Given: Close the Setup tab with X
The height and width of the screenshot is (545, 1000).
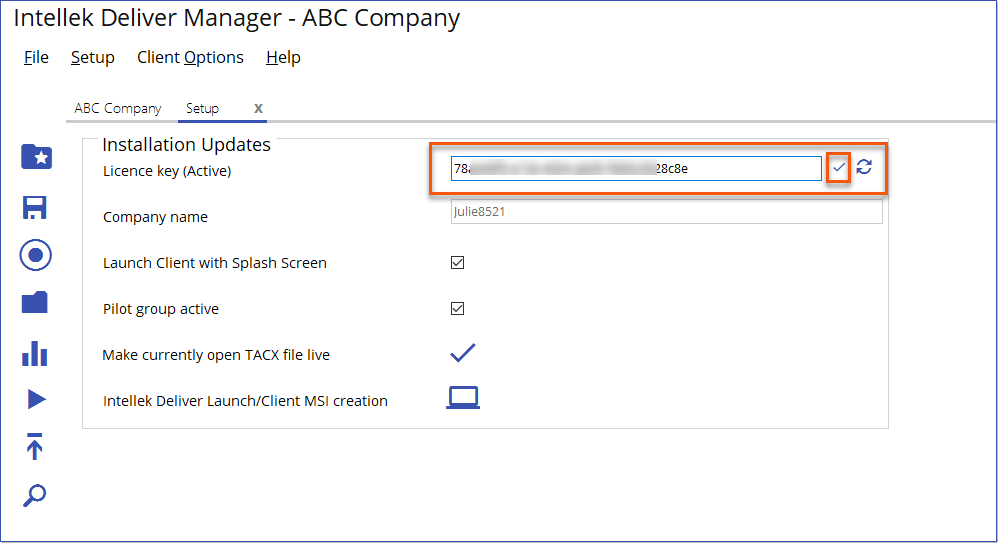Looking at the screenshot, I should (x=258, y=108).
